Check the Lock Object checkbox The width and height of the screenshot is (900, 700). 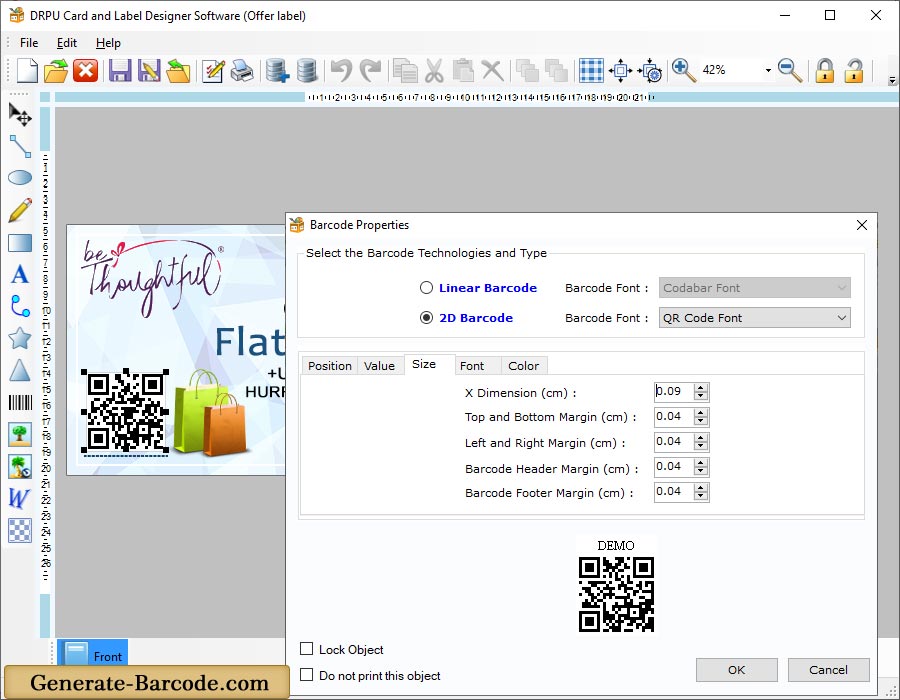pyautogui.click(x=307, y=649)
